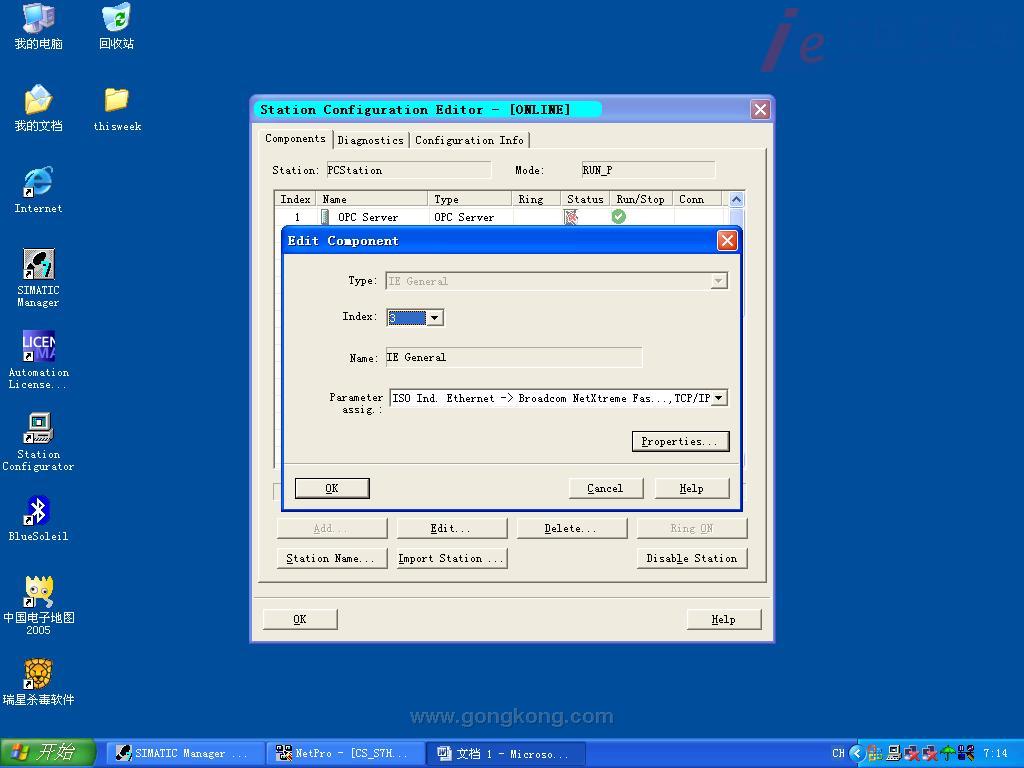The height and width of the screenshot is (768, 1024).
Task: Click the Internet Explorer desktop shortcut
Action: coord(39,191)
